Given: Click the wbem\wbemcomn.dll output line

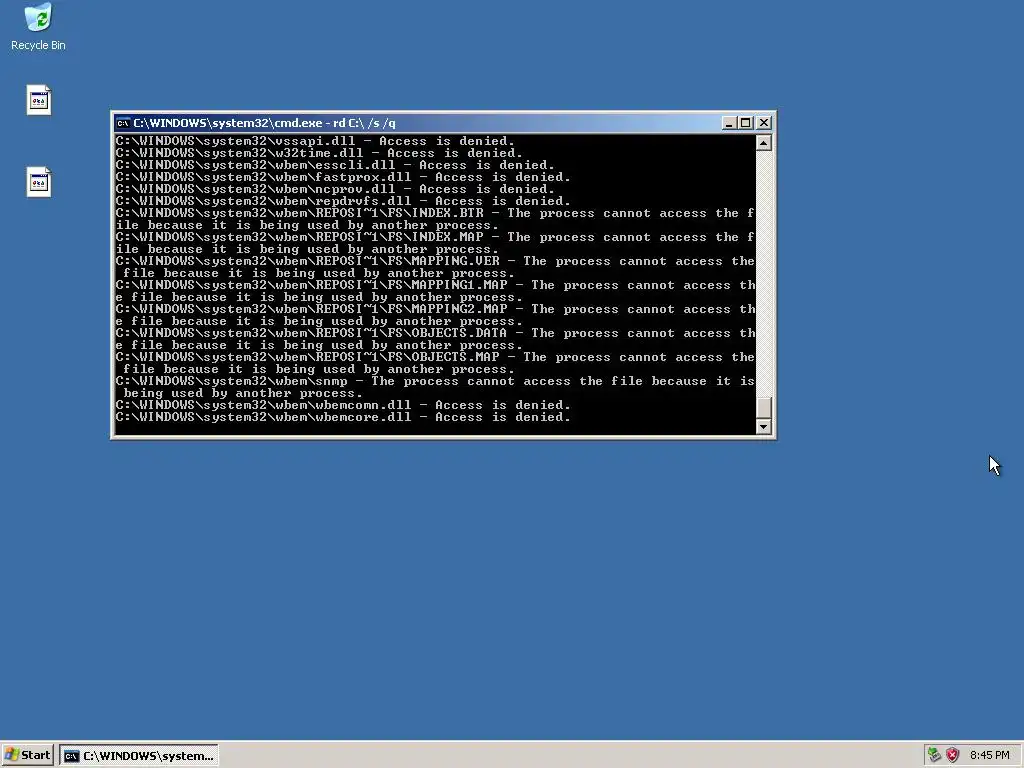Looking at the screenshot, I should pyautogui.click(x=343, y=405).
